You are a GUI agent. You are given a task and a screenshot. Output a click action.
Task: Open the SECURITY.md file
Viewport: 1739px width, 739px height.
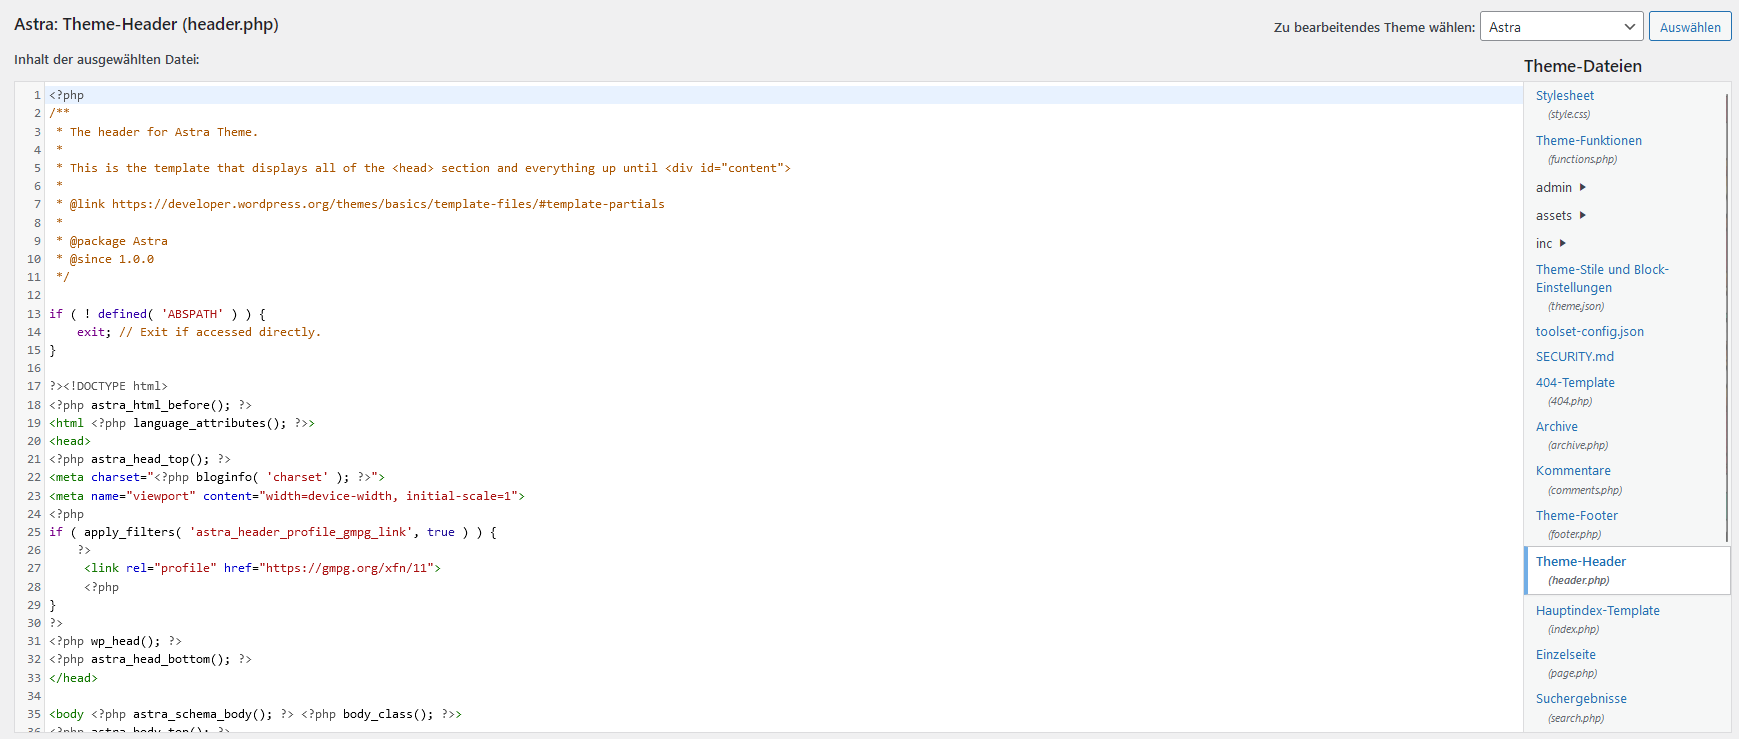[x=1574, y=357]
